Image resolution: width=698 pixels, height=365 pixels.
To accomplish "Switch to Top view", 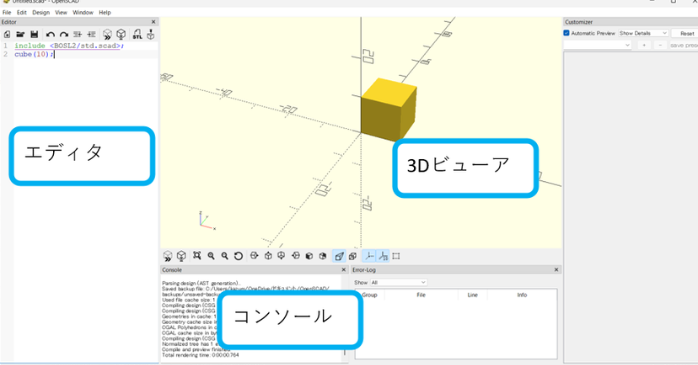I will pos(268,256).
